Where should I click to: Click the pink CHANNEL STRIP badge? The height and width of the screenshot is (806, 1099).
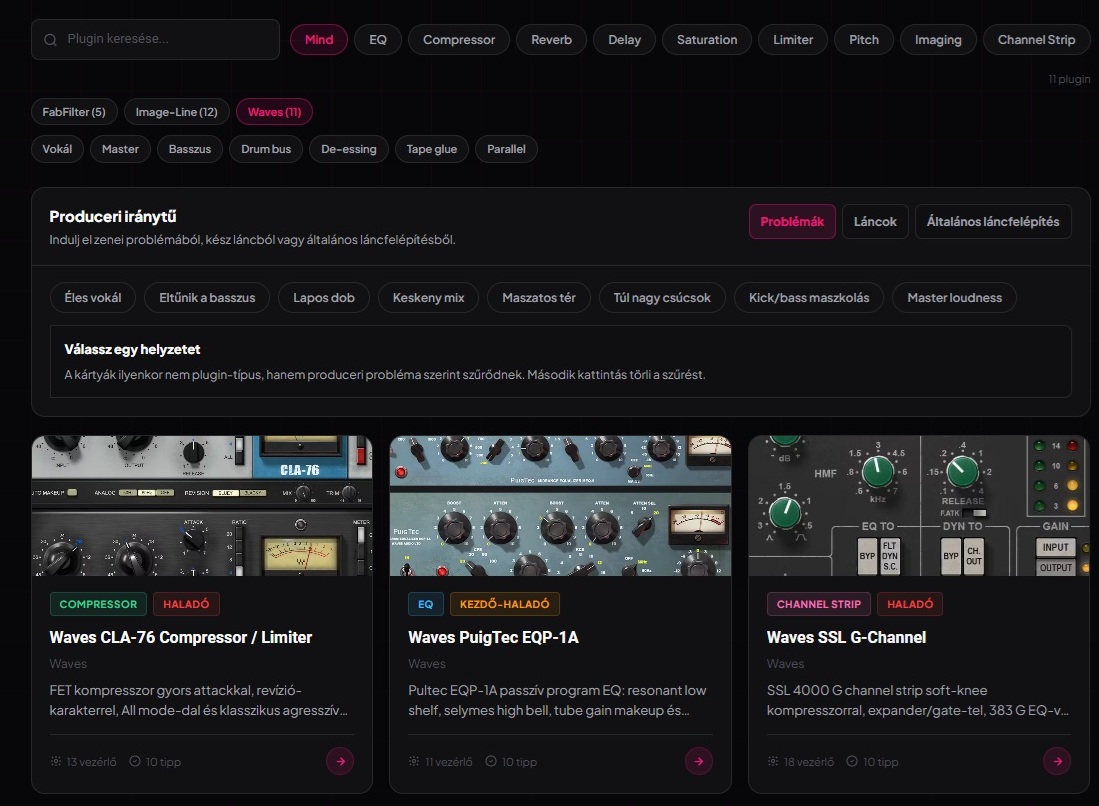point(819,604)
